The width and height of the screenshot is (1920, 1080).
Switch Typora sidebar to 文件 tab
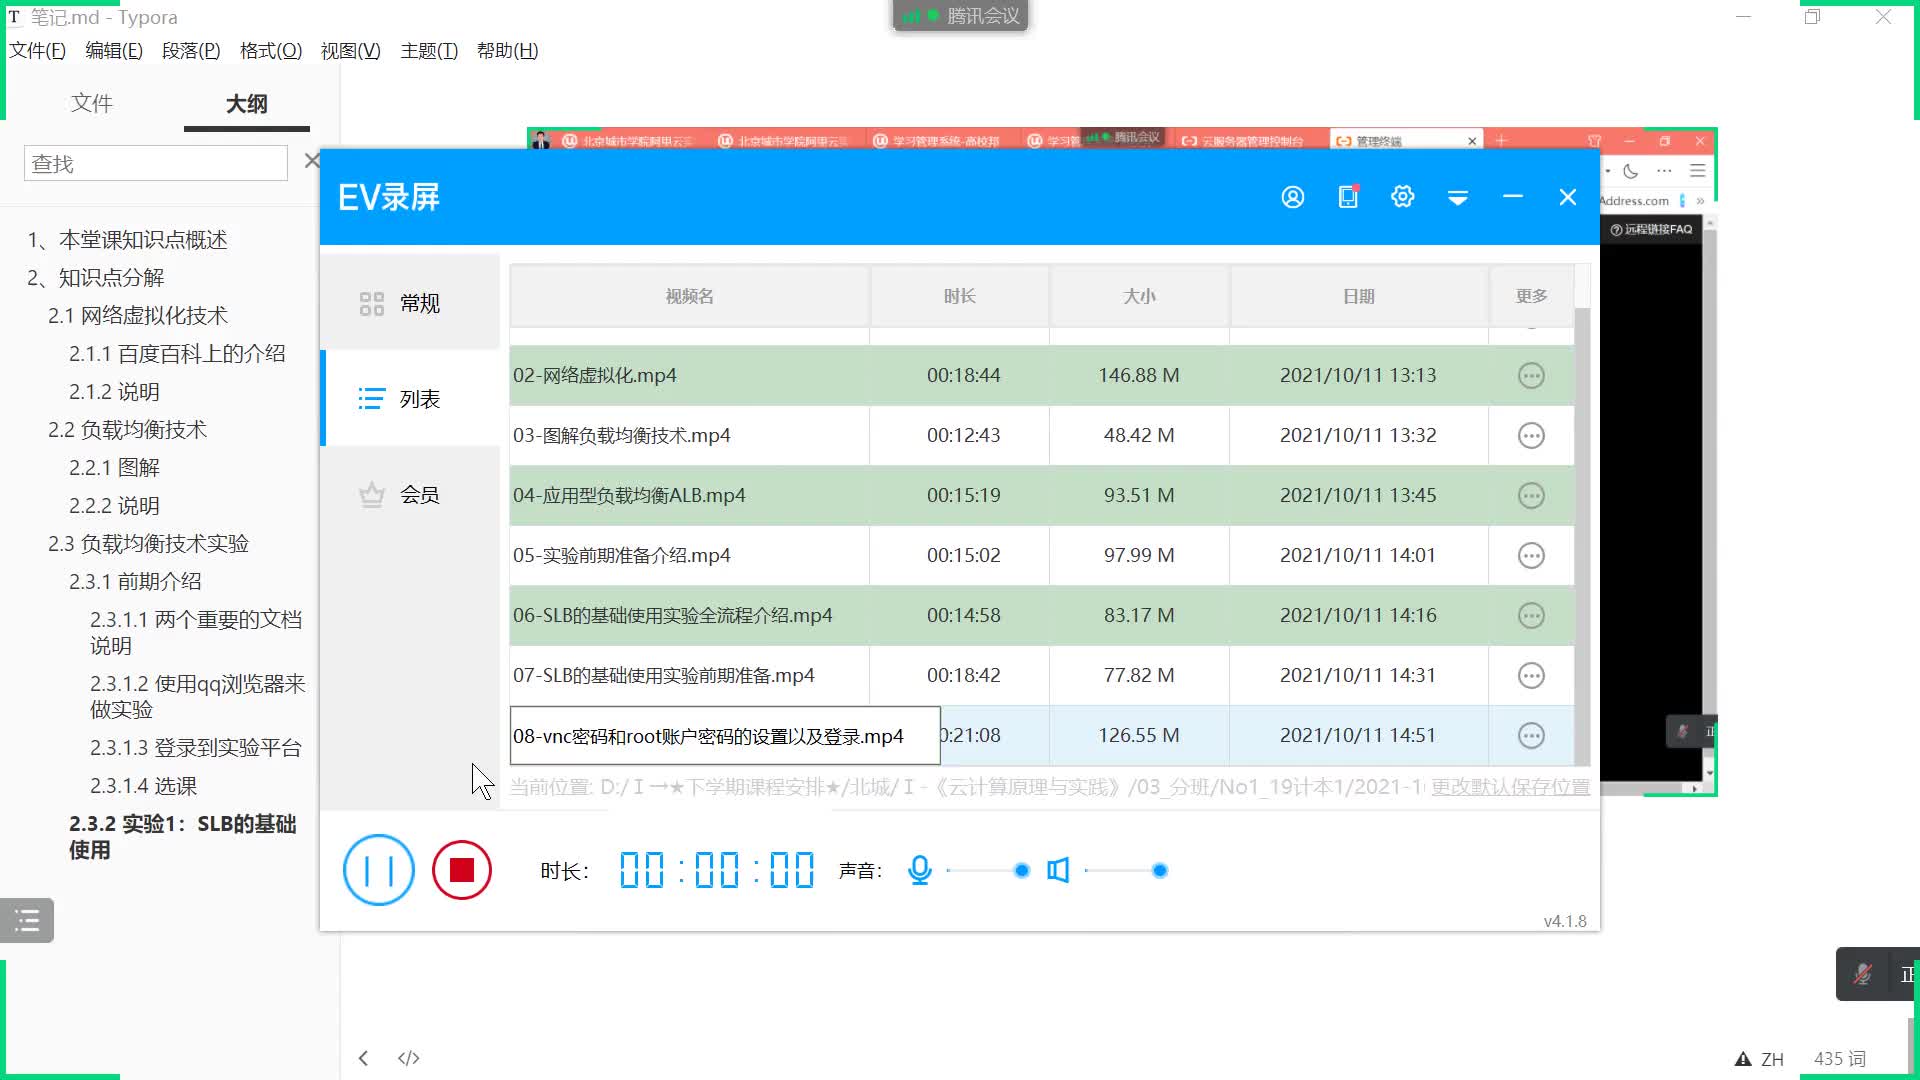pyautogui.click(x=92, y=103)
